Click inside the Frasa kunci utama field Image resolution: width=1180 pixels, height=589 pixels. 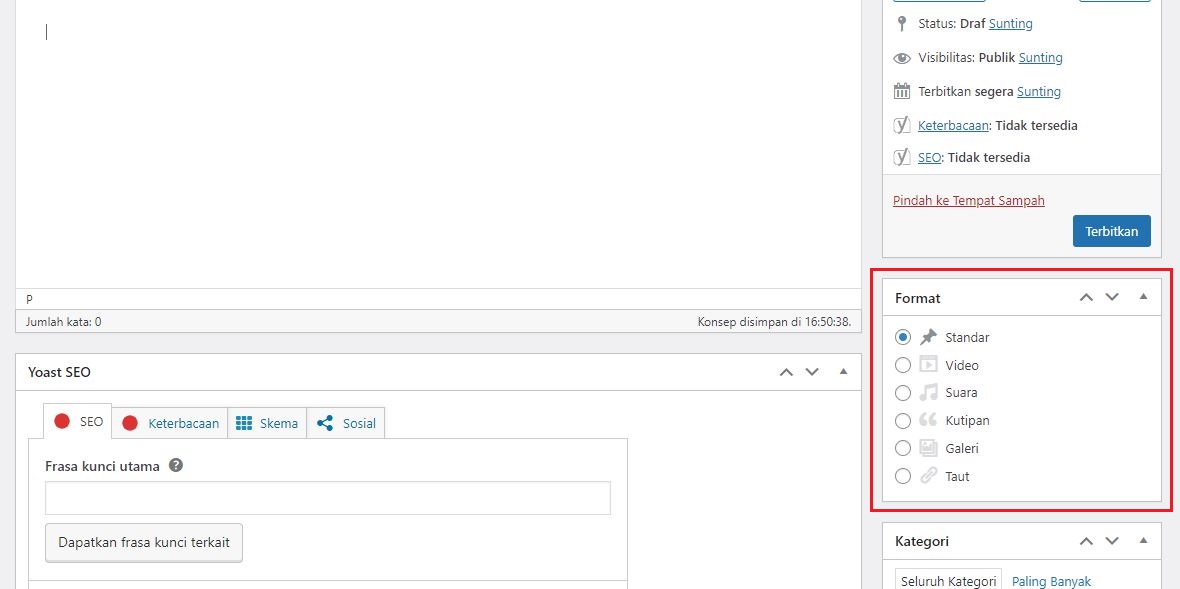click(x=328, y=497)
